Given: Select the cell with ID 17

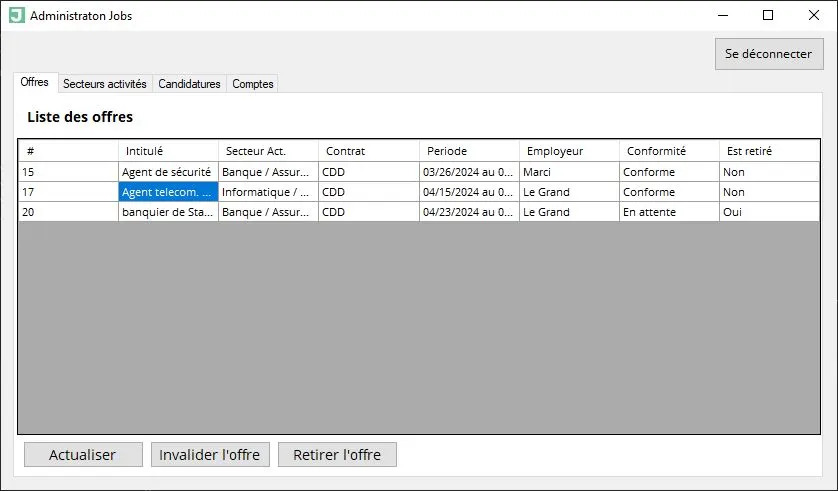Looking at the screenshot, I should [68, 192].
